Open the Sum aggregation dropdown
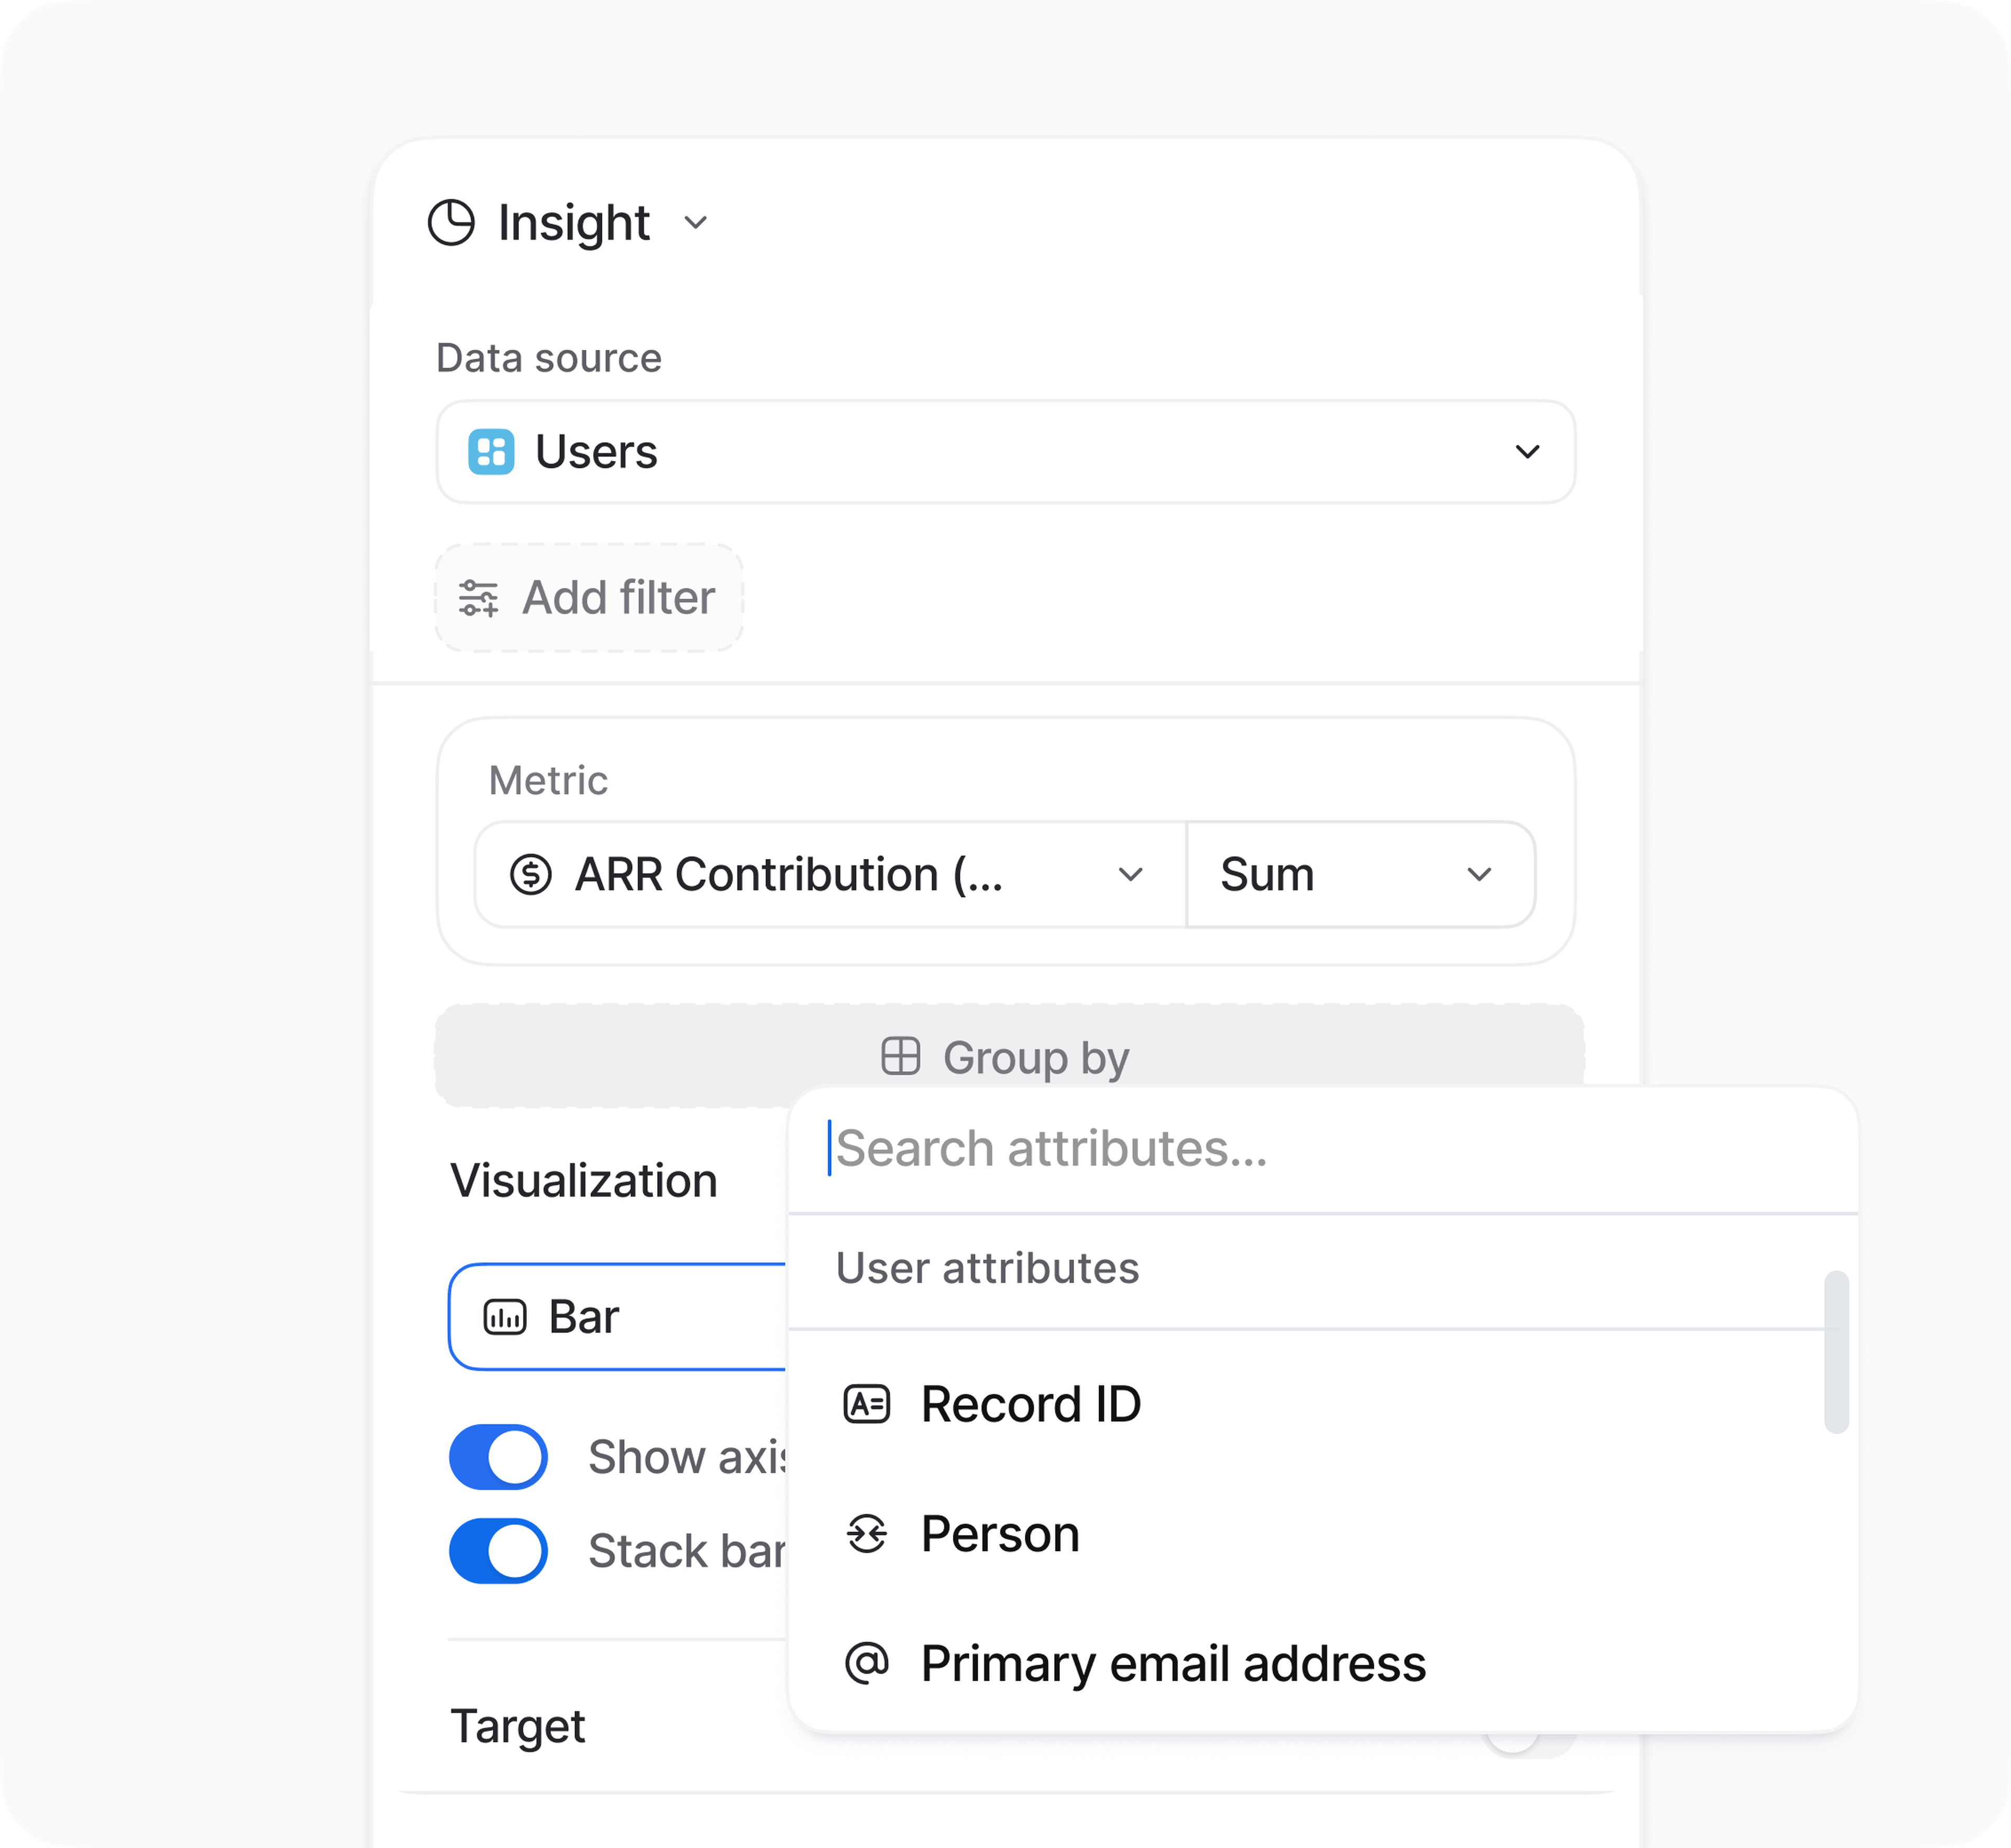Screen dimensions: 2011x1848 (x=1359, y=874)
